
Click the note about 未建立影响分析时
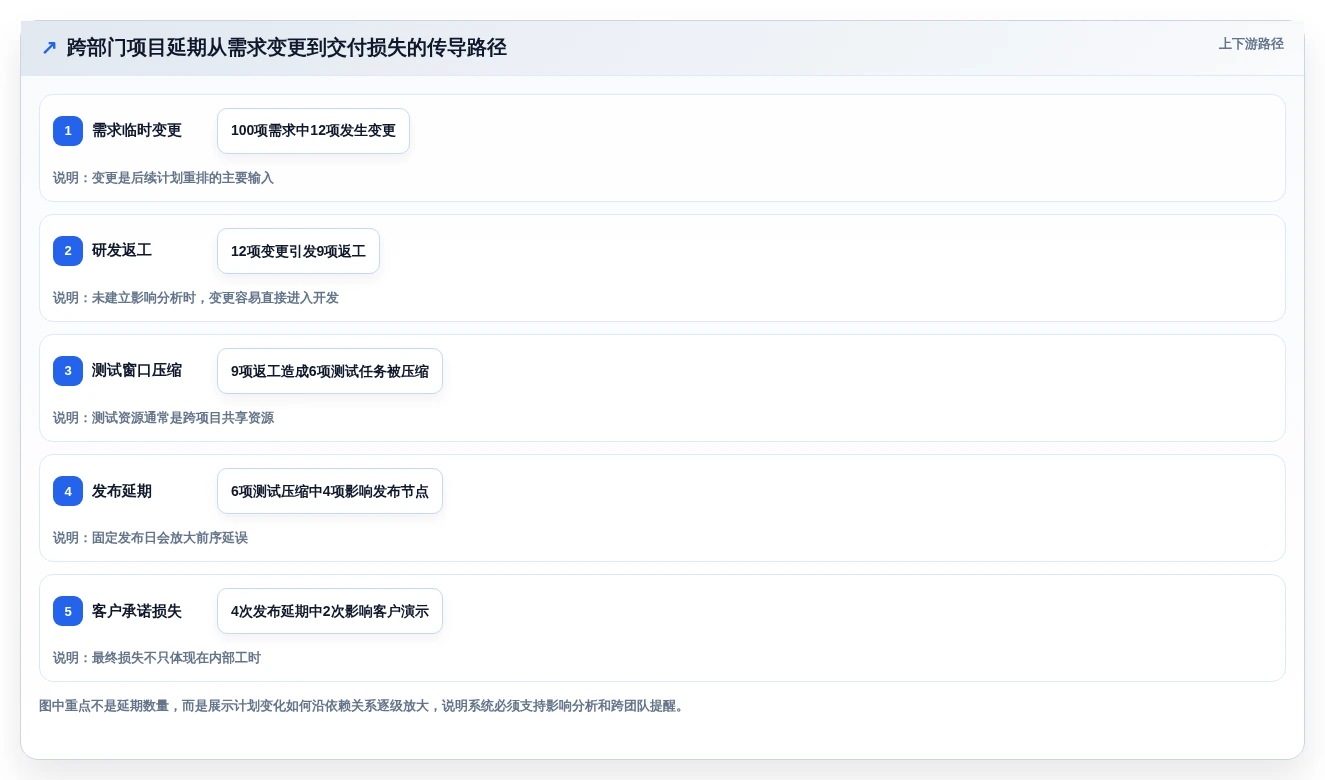(x=196, y=298)
